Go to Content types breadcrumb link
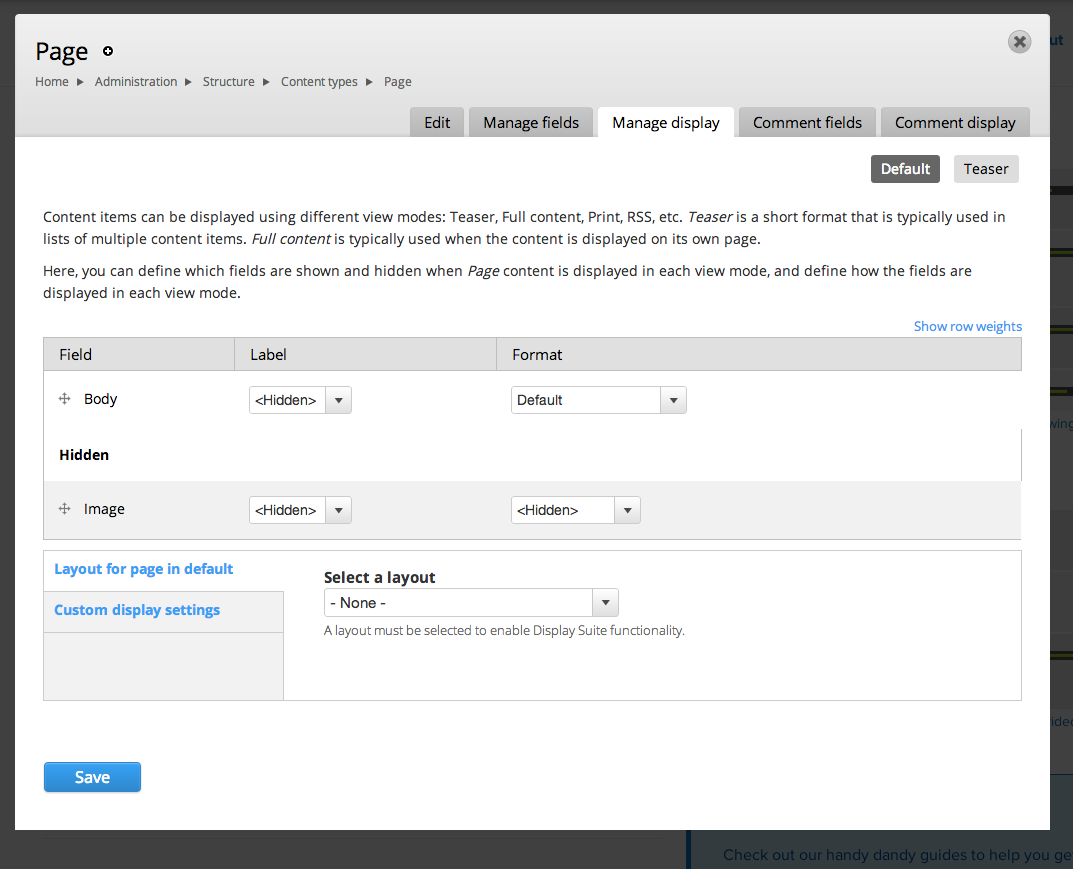 point(319,82)
